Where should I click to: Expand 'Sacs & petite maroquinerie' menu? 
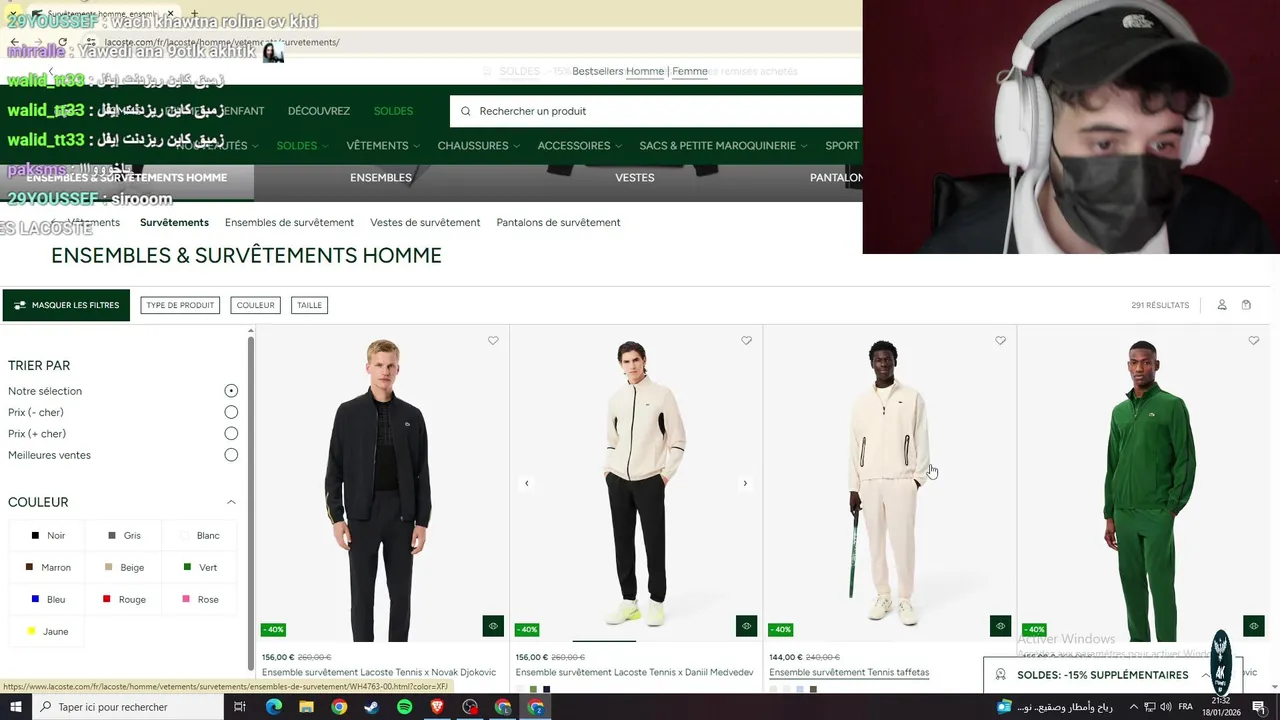tap(723, 146)
